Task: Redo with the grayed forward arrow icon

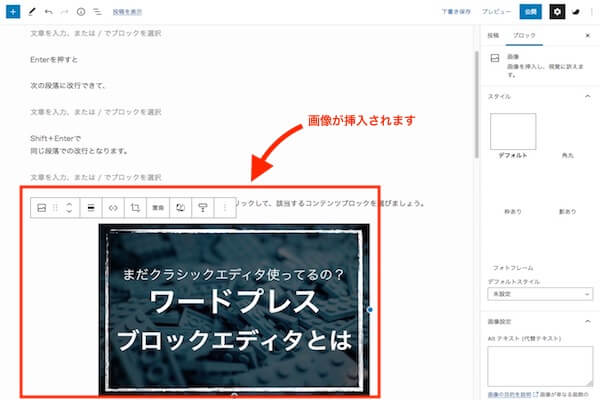Action: click(64, 12)
